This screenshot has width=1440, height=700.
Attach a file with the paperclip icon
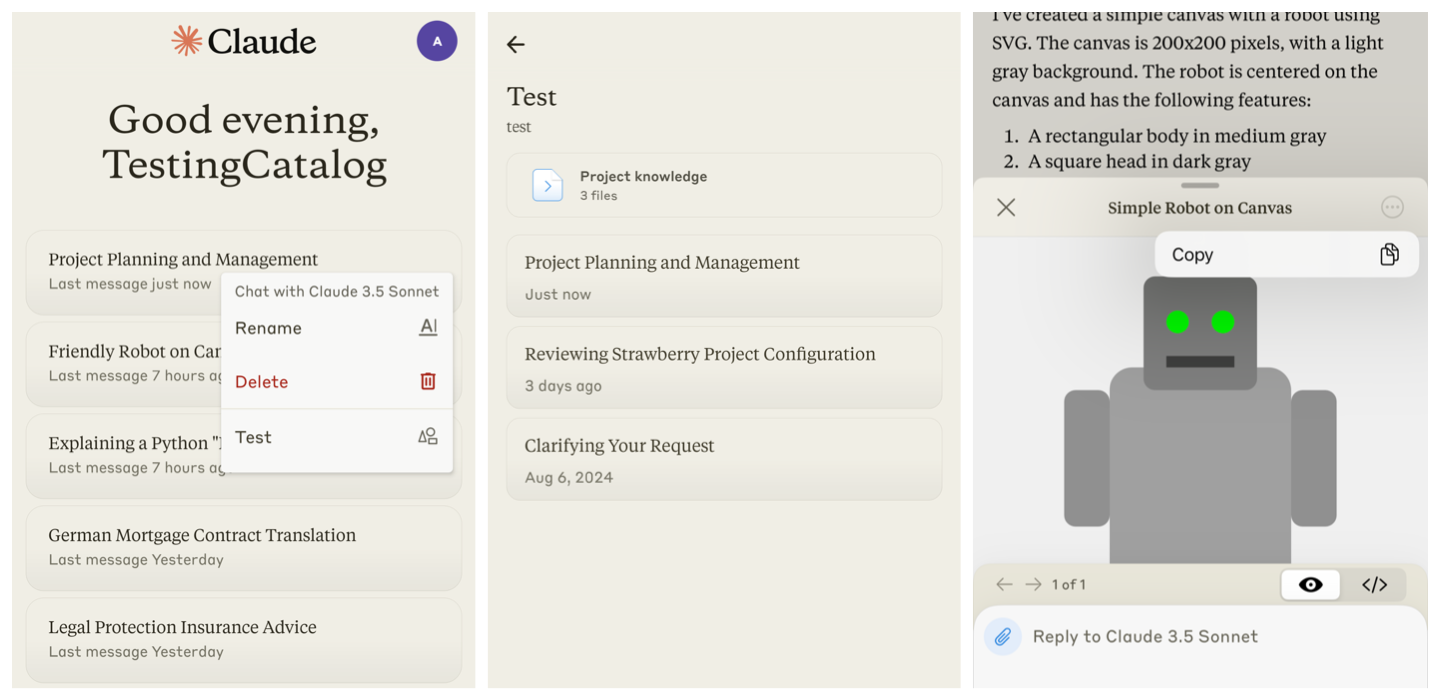[x=1003, y=636]
